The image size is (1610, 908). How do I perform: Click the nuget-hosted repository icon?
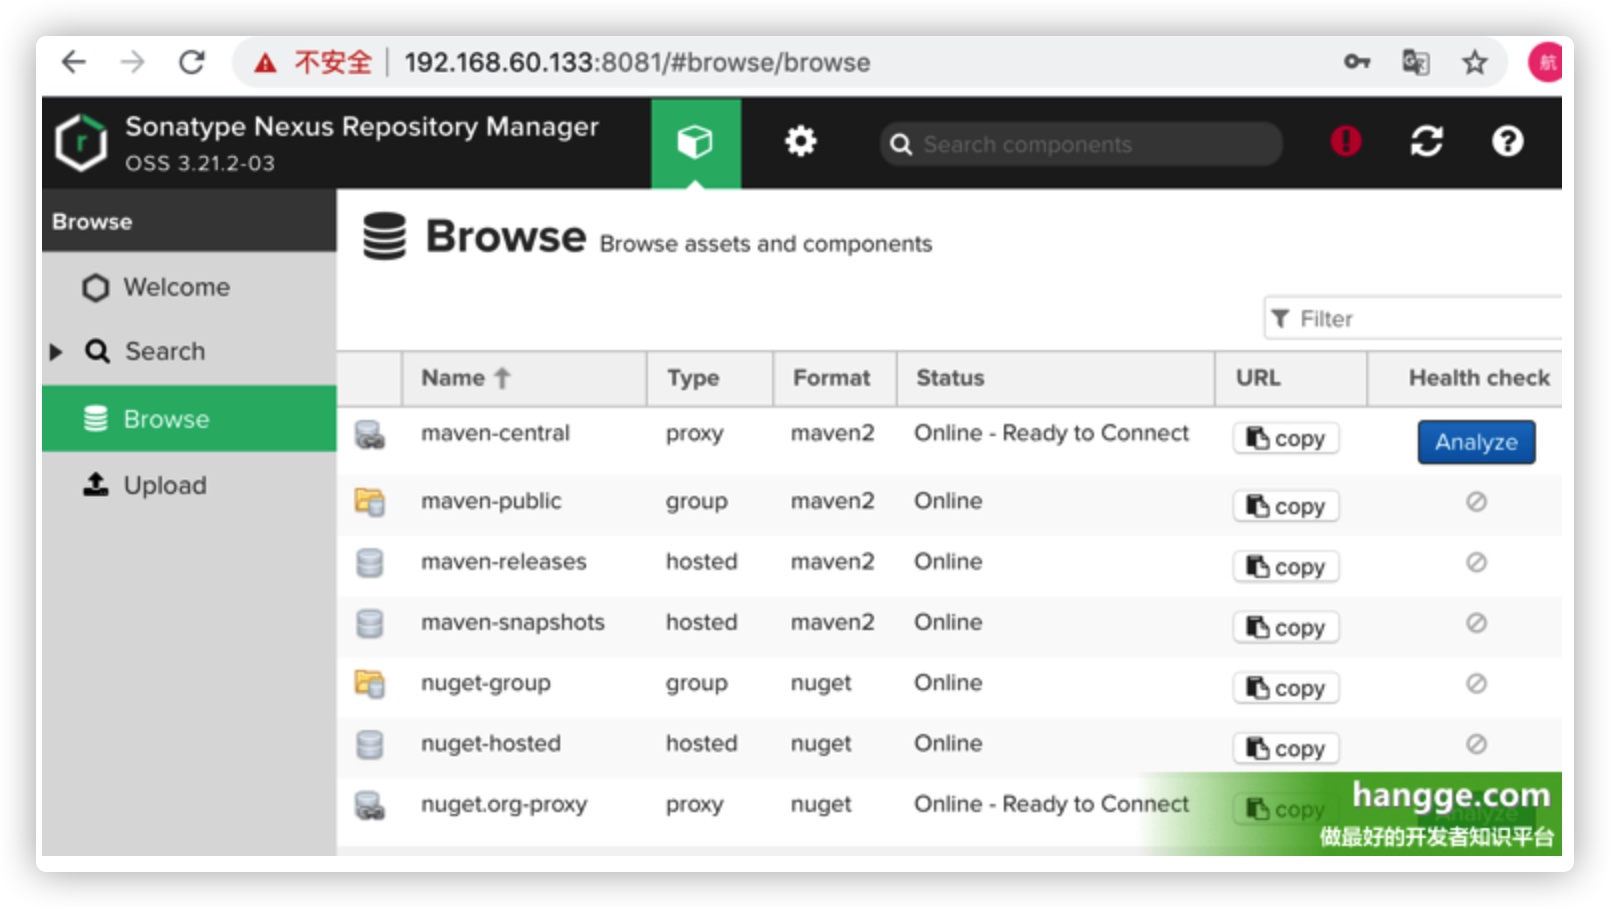pos(370,744)
